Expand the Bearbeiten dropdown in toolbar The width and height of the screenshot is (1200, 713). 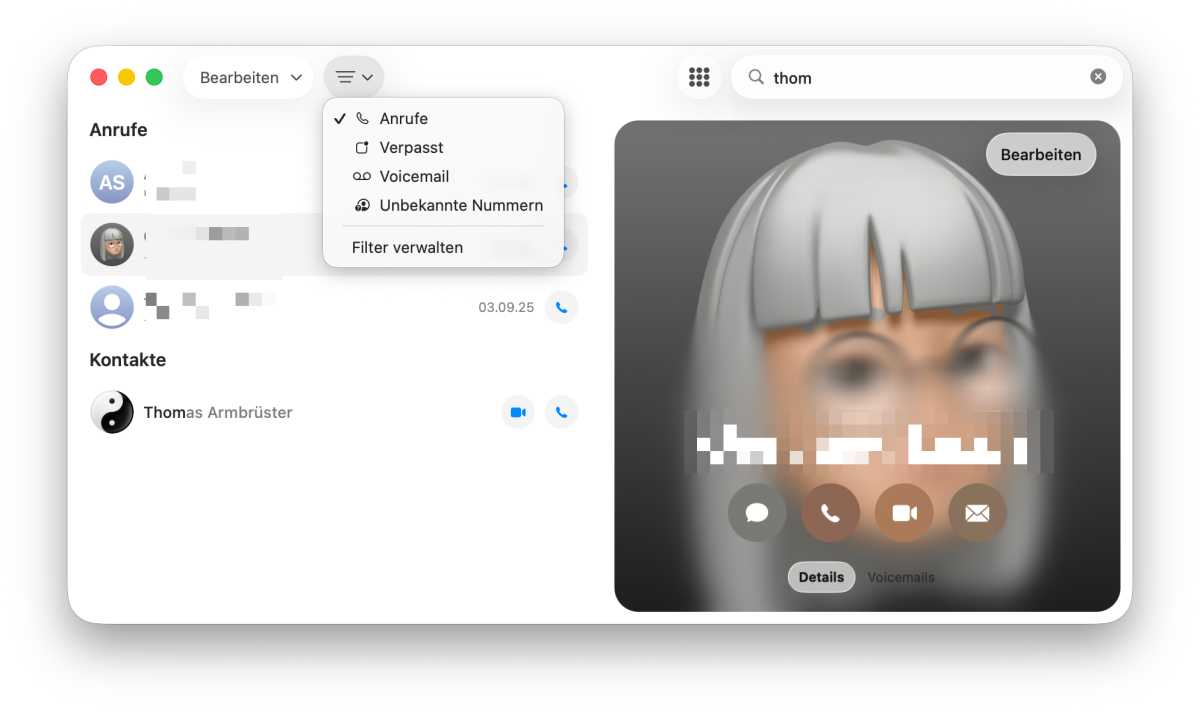click(x=249, y=77)
